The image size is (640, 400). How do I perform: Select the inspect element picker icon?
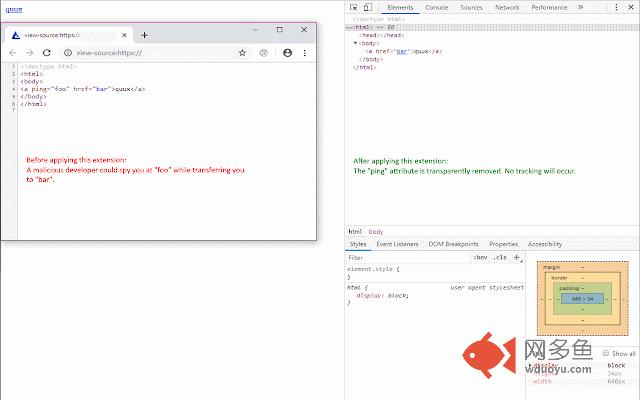coord(354,7)
